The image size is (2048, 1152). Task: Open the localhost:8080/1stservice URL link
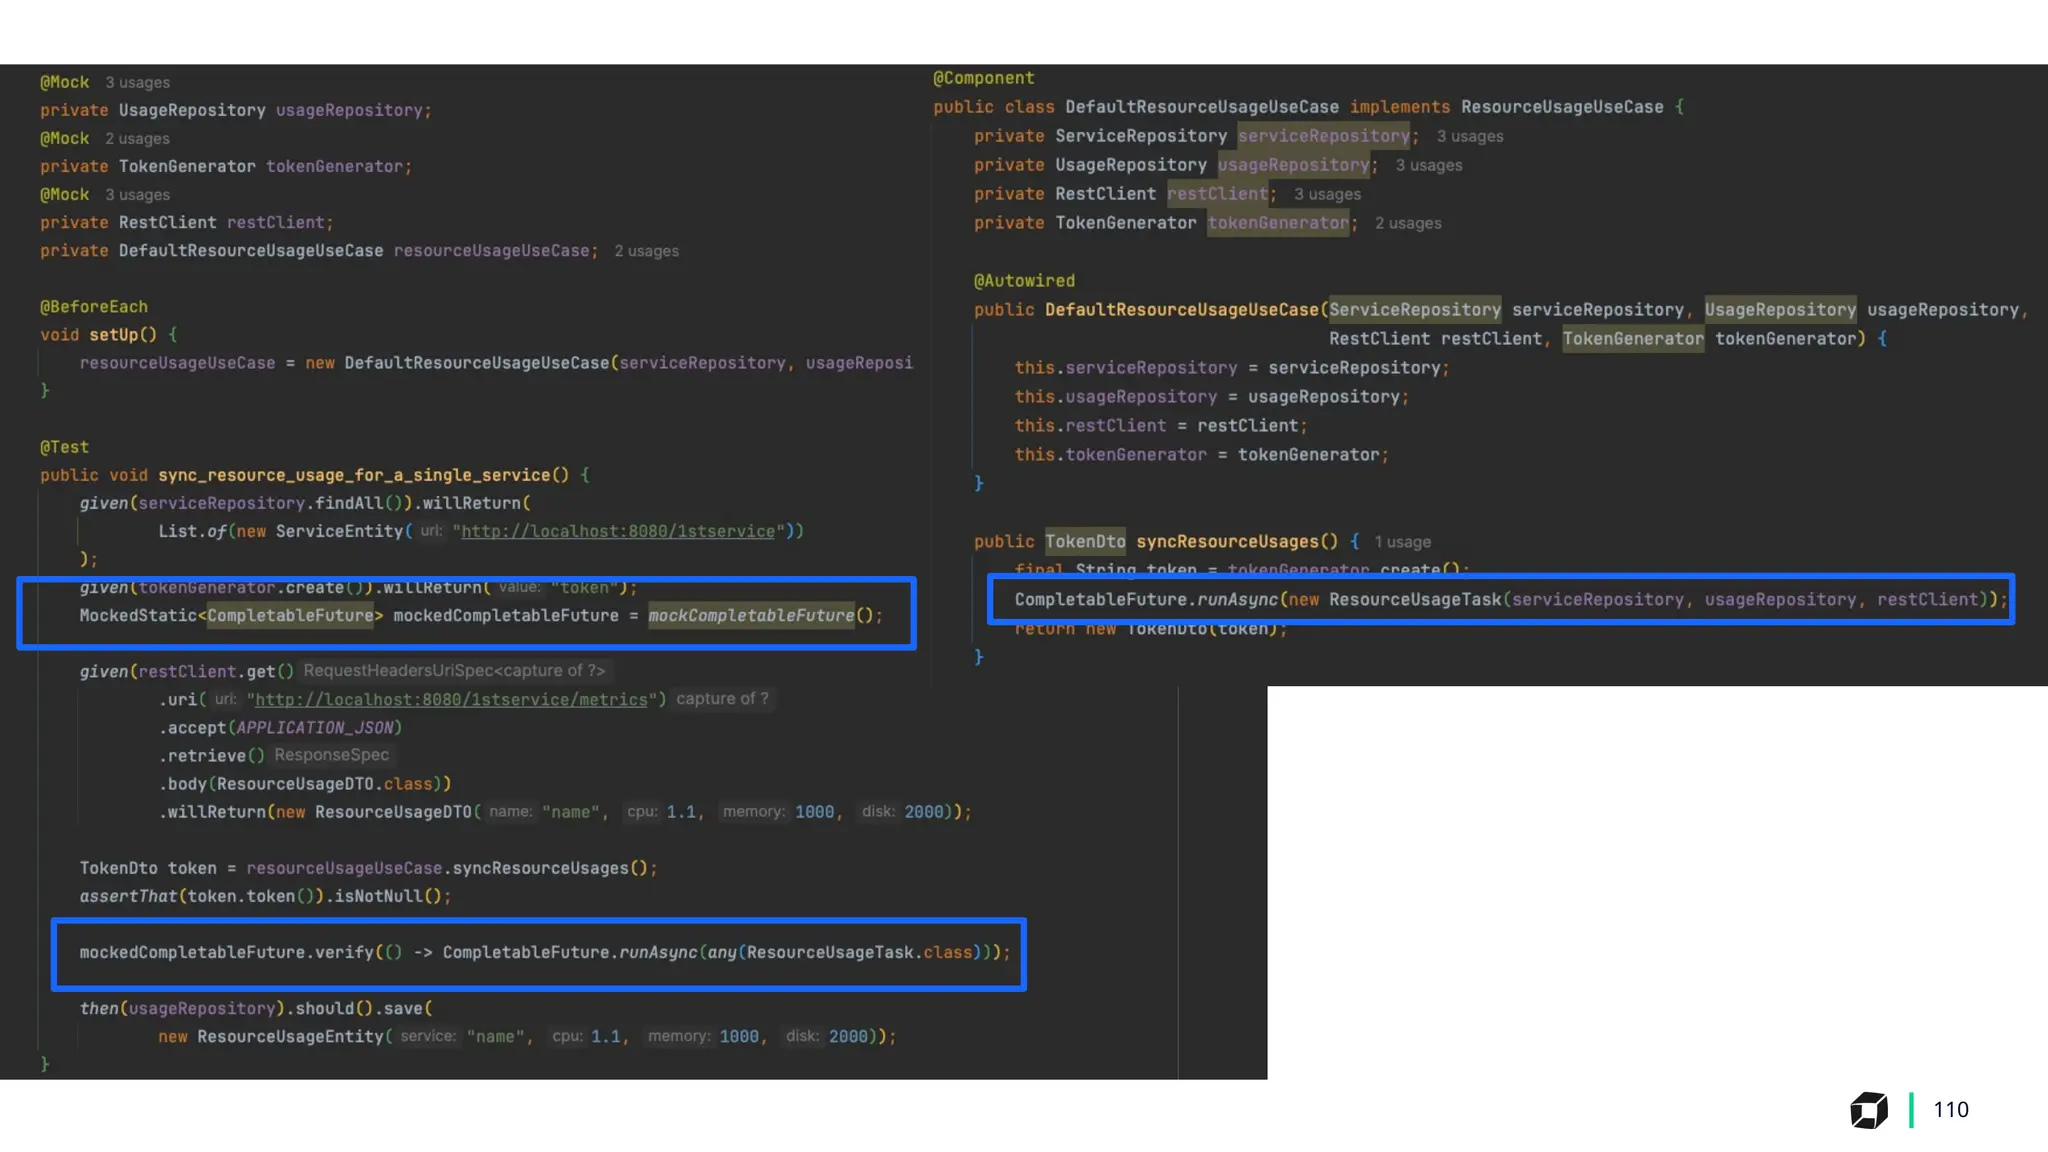click(x=617, y=531)
